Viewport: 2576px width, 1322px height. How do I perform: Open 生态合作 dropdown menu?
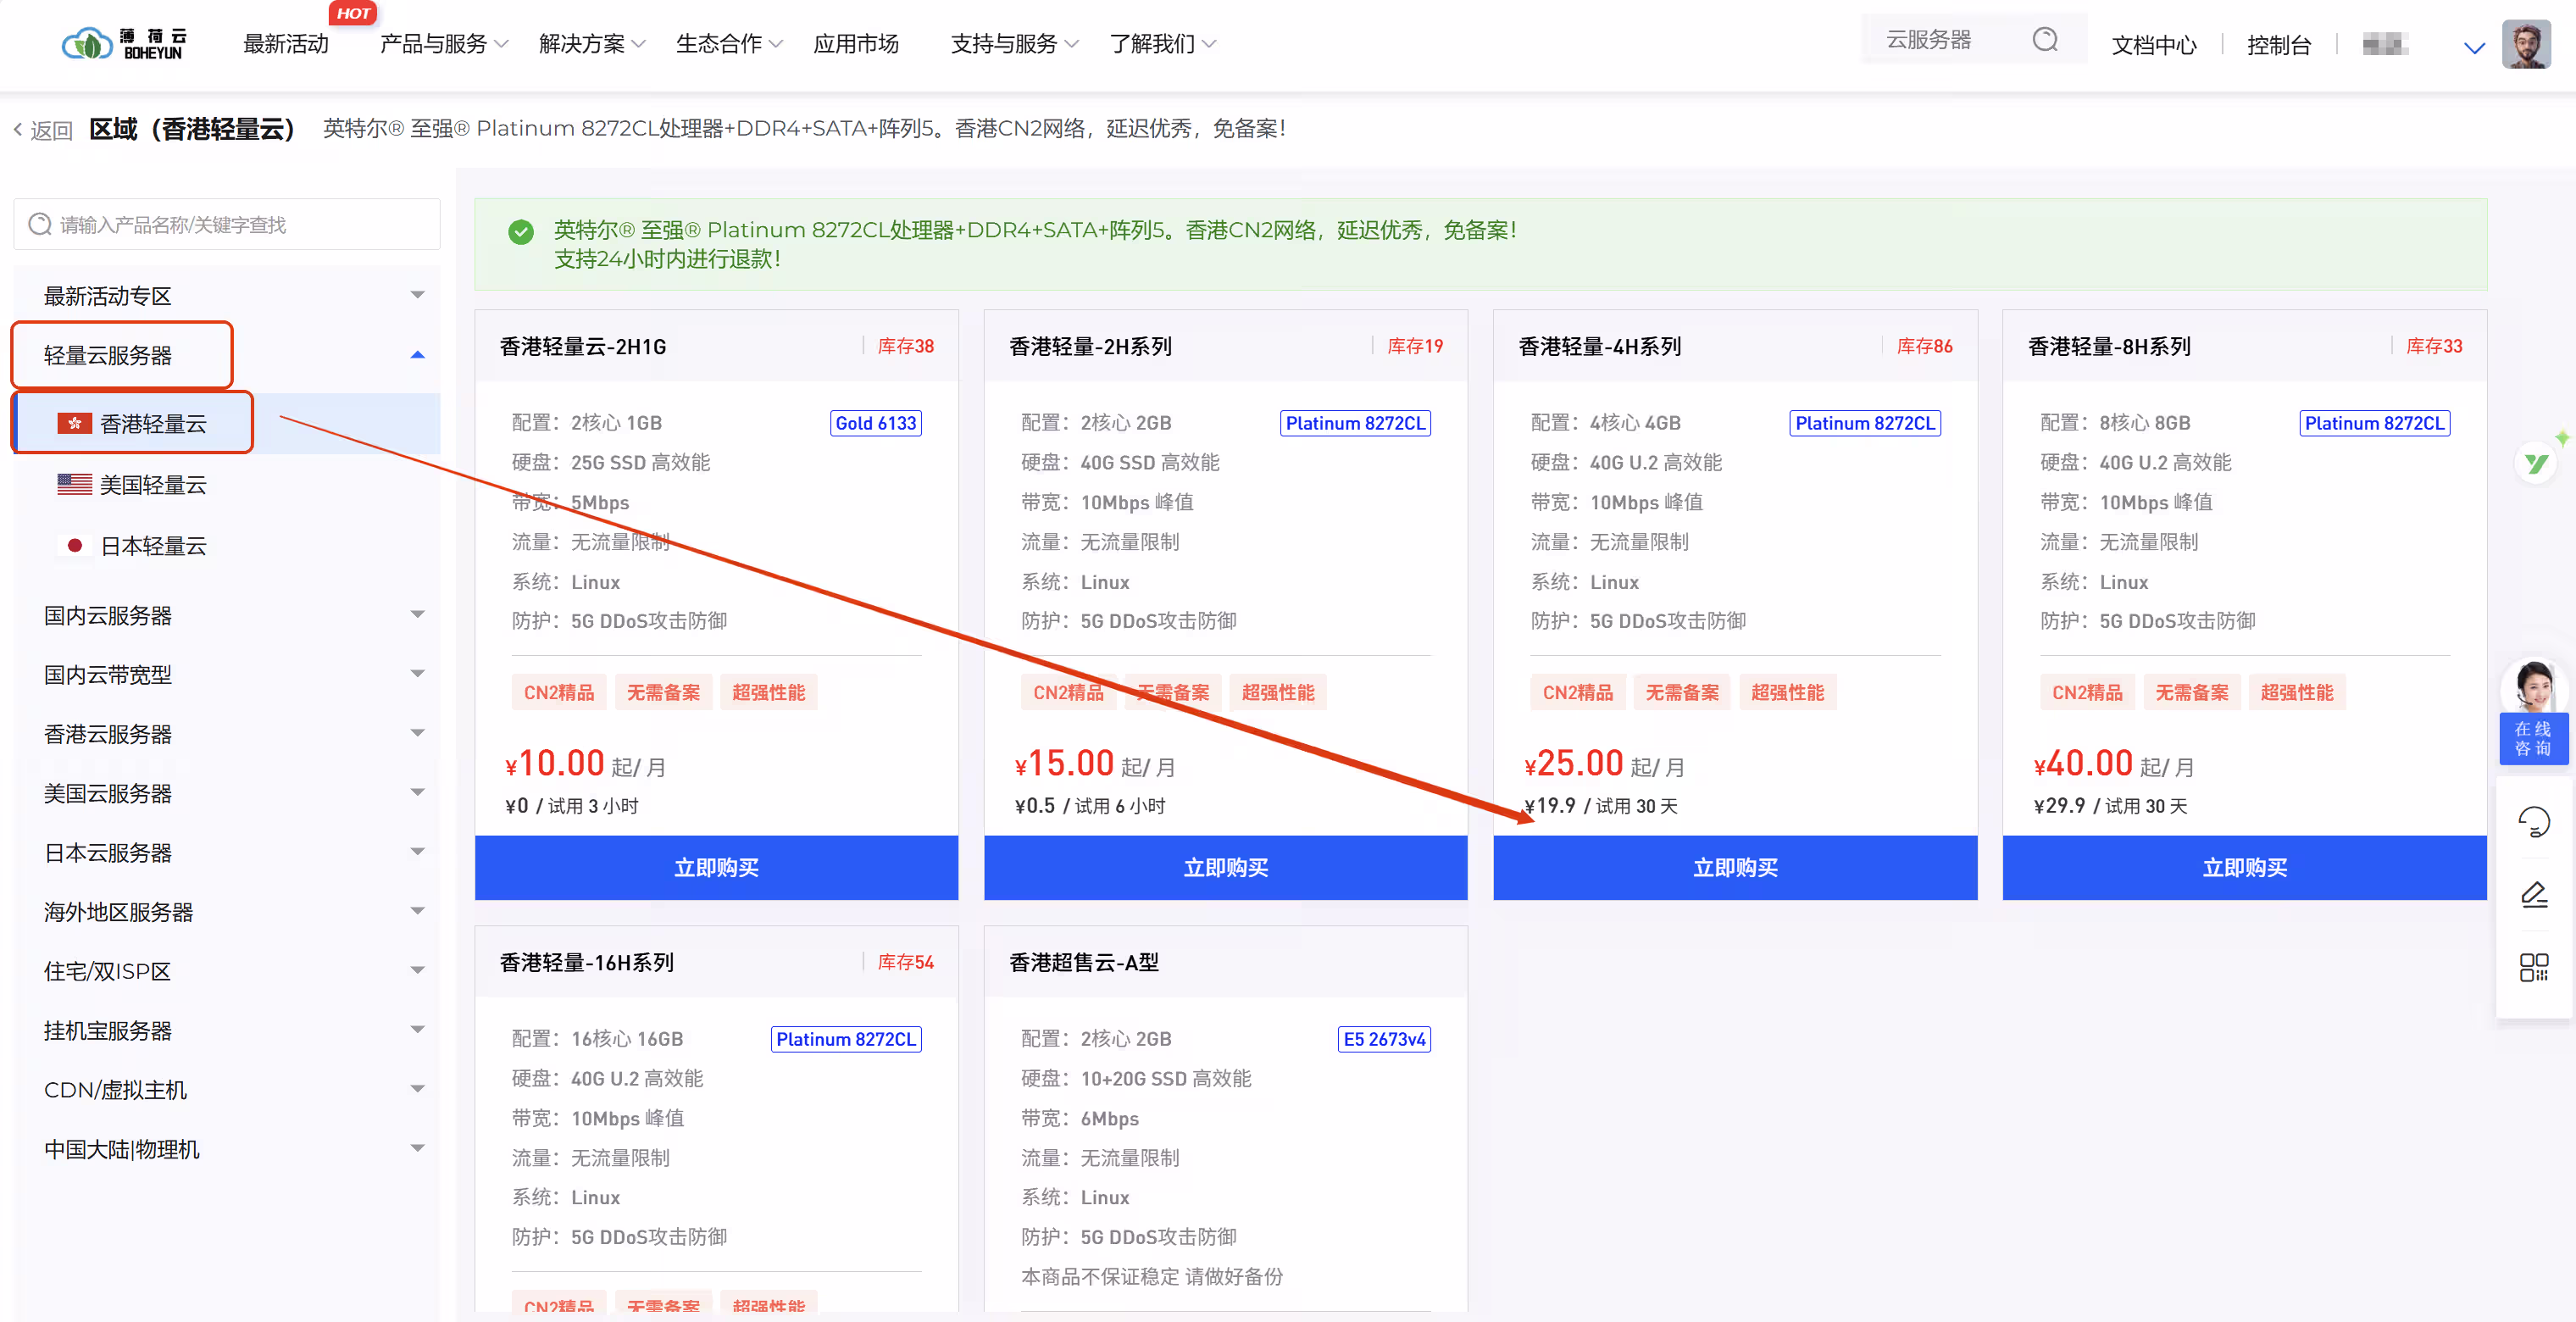(729, 44)
